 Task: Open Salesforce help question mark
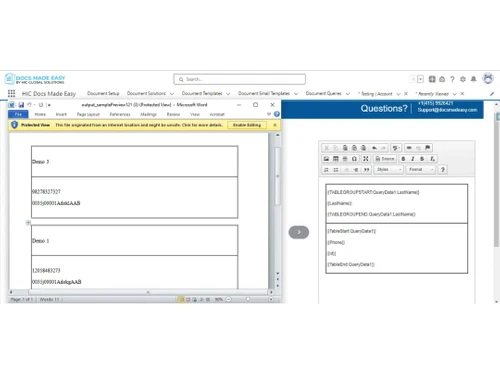452,79
